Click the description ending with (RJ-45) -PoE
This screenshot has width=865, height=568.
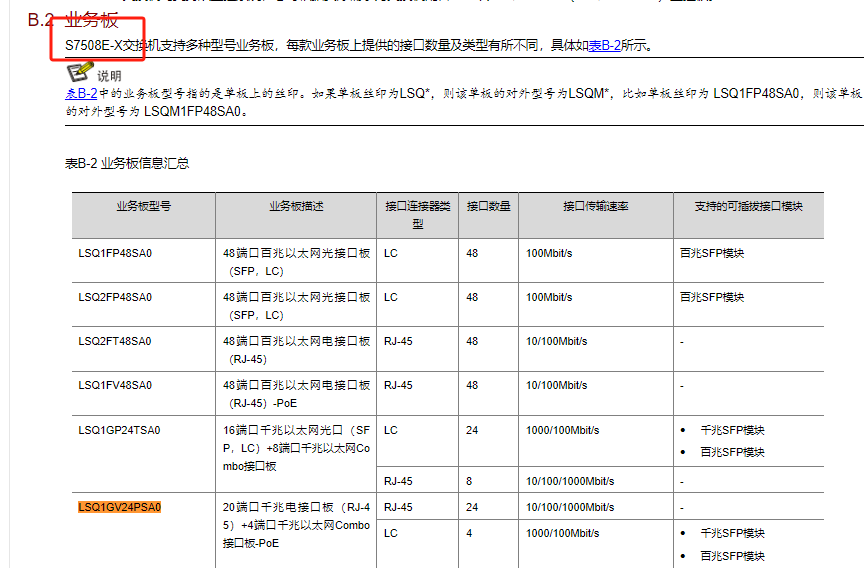(296, 394)
